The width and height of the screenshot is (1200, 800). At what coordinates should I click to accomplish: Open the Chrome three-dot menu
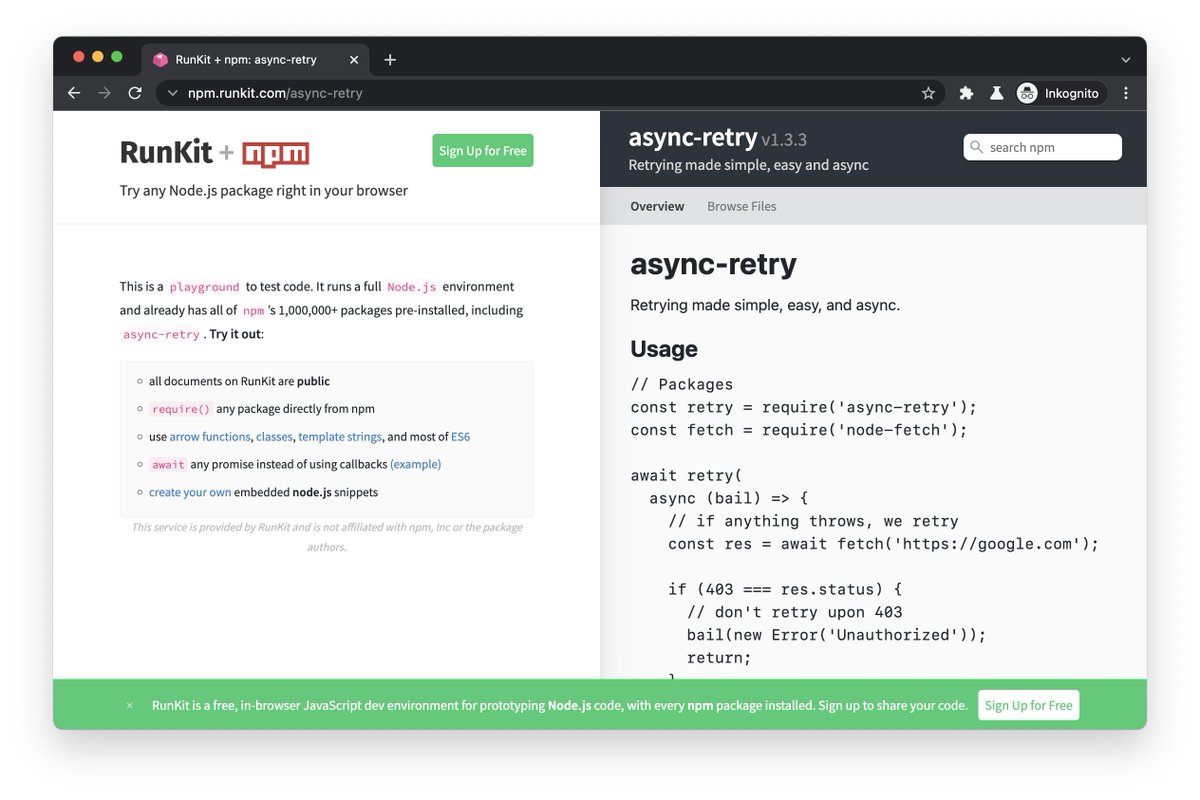[1126, 93]
